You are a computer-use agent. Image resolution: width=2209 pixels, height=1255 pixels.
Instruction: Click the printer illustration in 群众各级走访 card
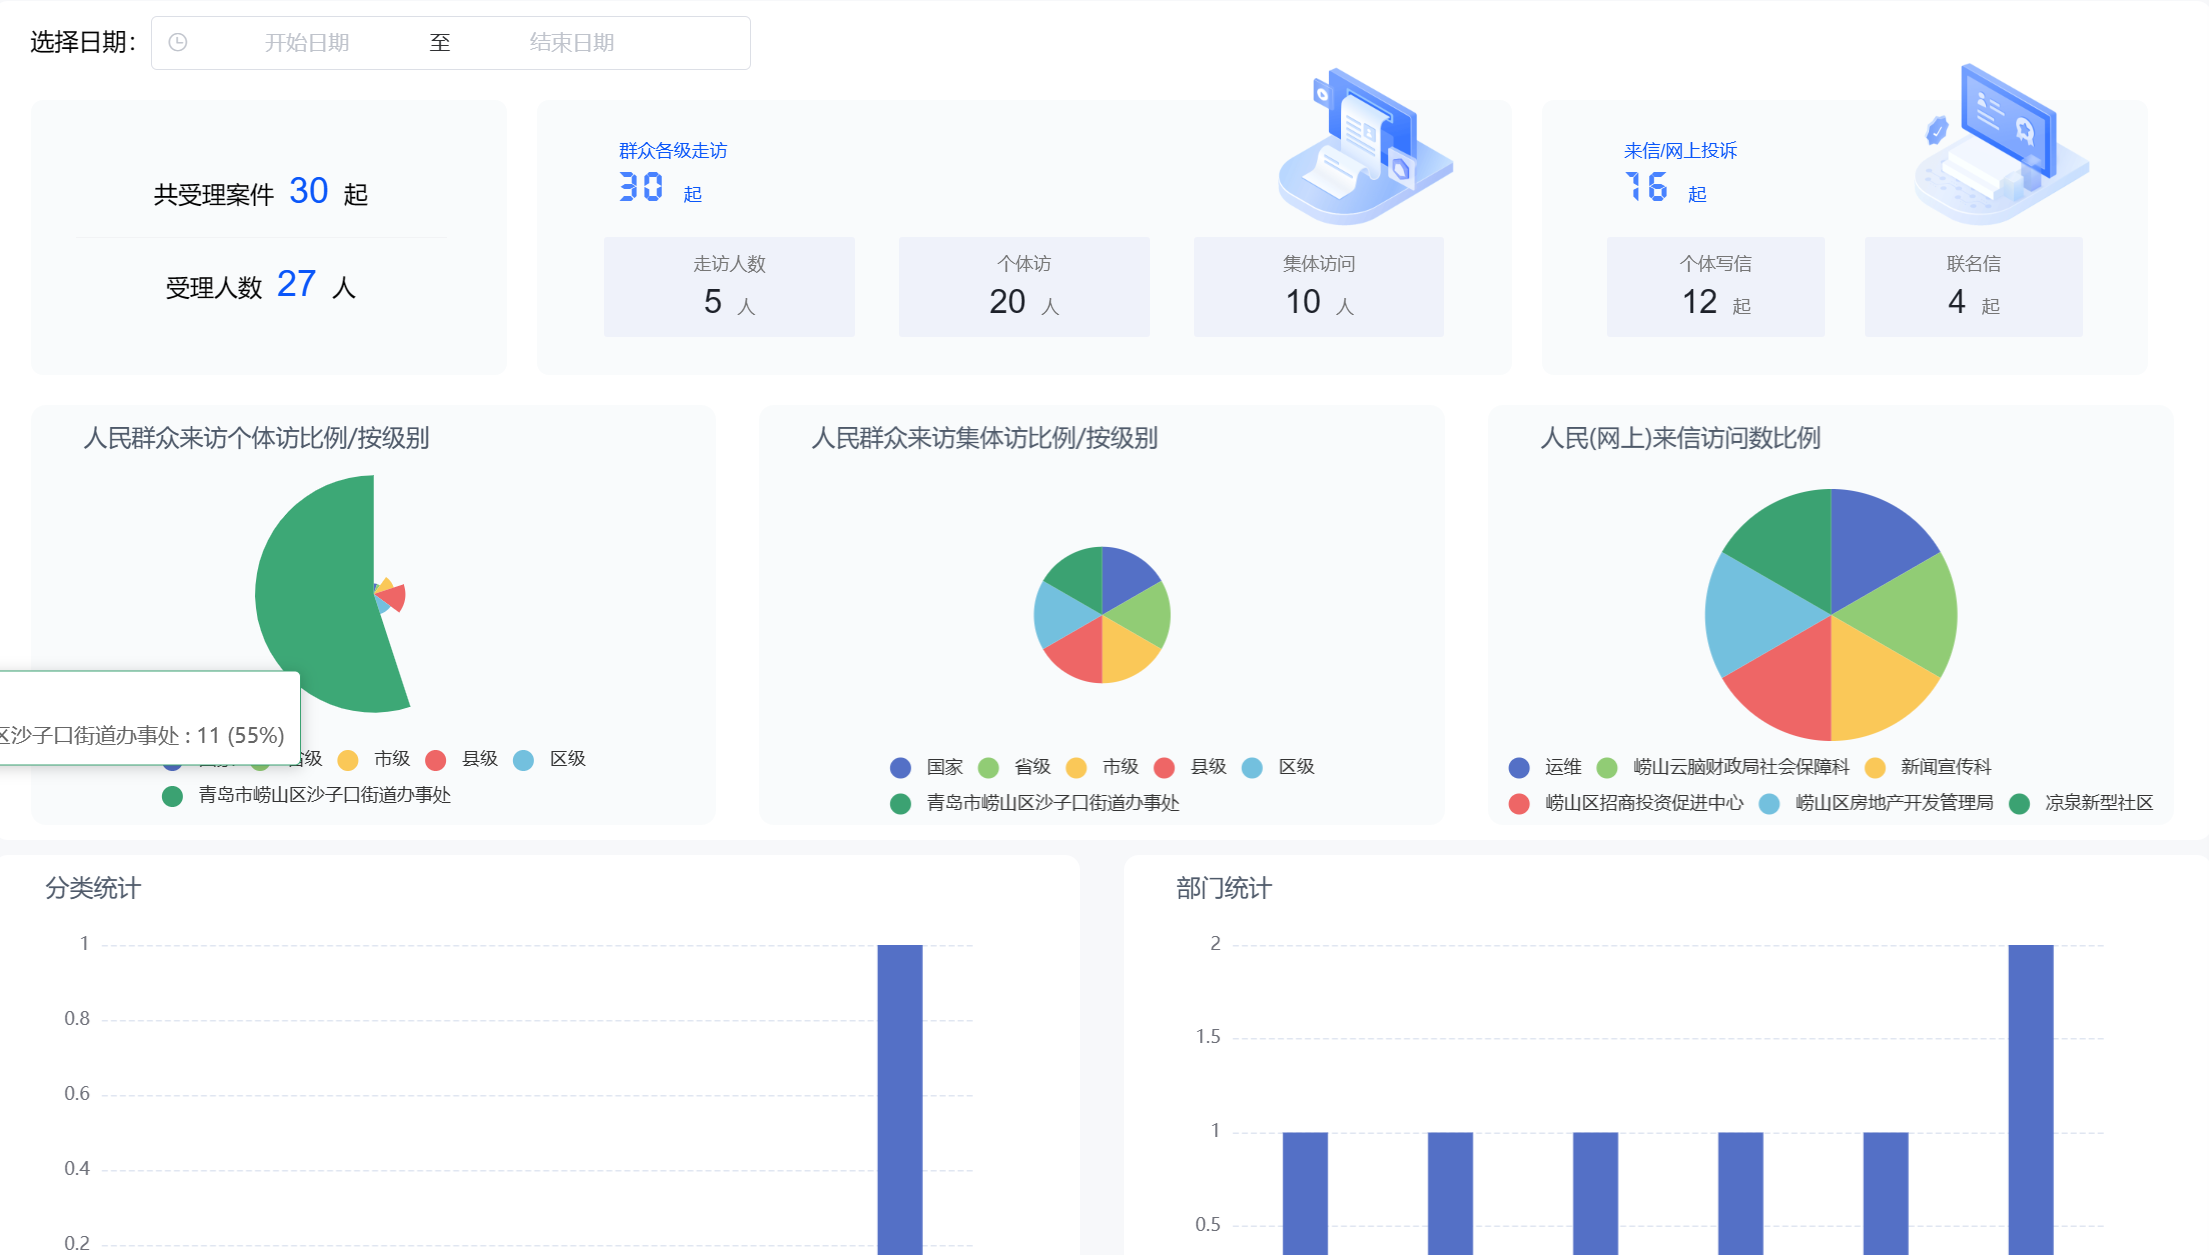pyautogui.click(x=1364, y=146)
